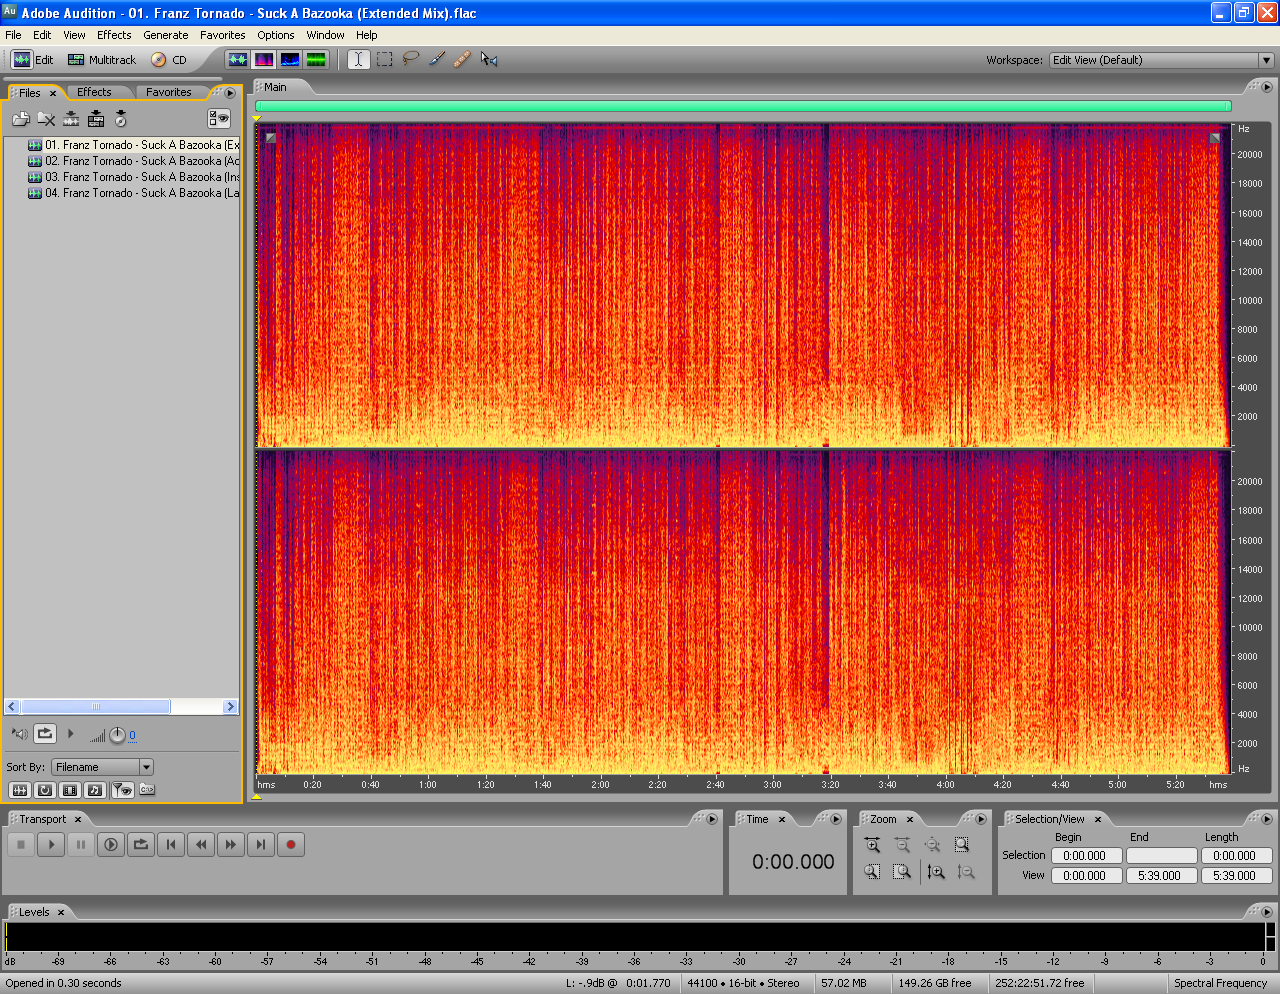Switch to the Favorites tab
The width and height of the screenshot is (1280, 994).
click(x=168, y=92)
